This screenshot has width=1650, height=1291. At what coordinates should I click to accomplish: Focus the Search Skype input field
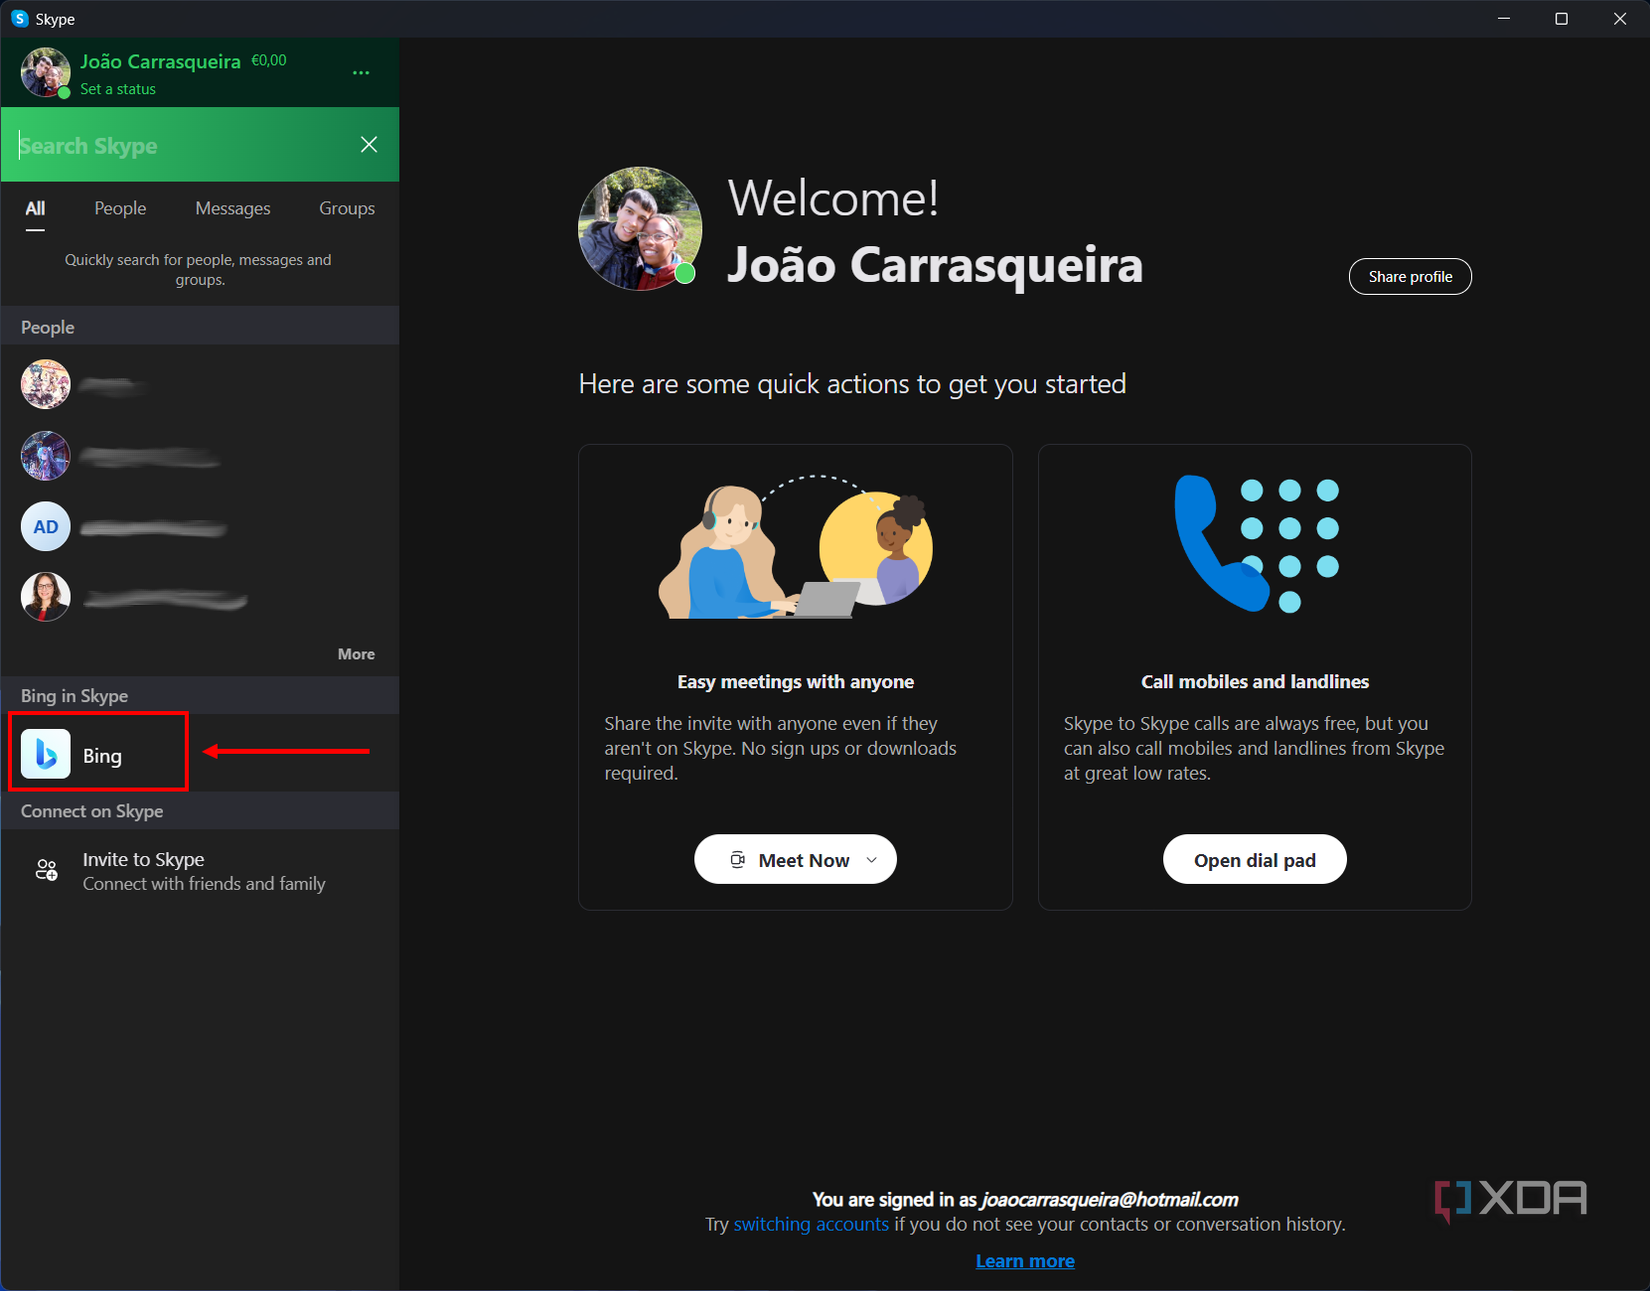pyautogui.click(x=180, y=145)
